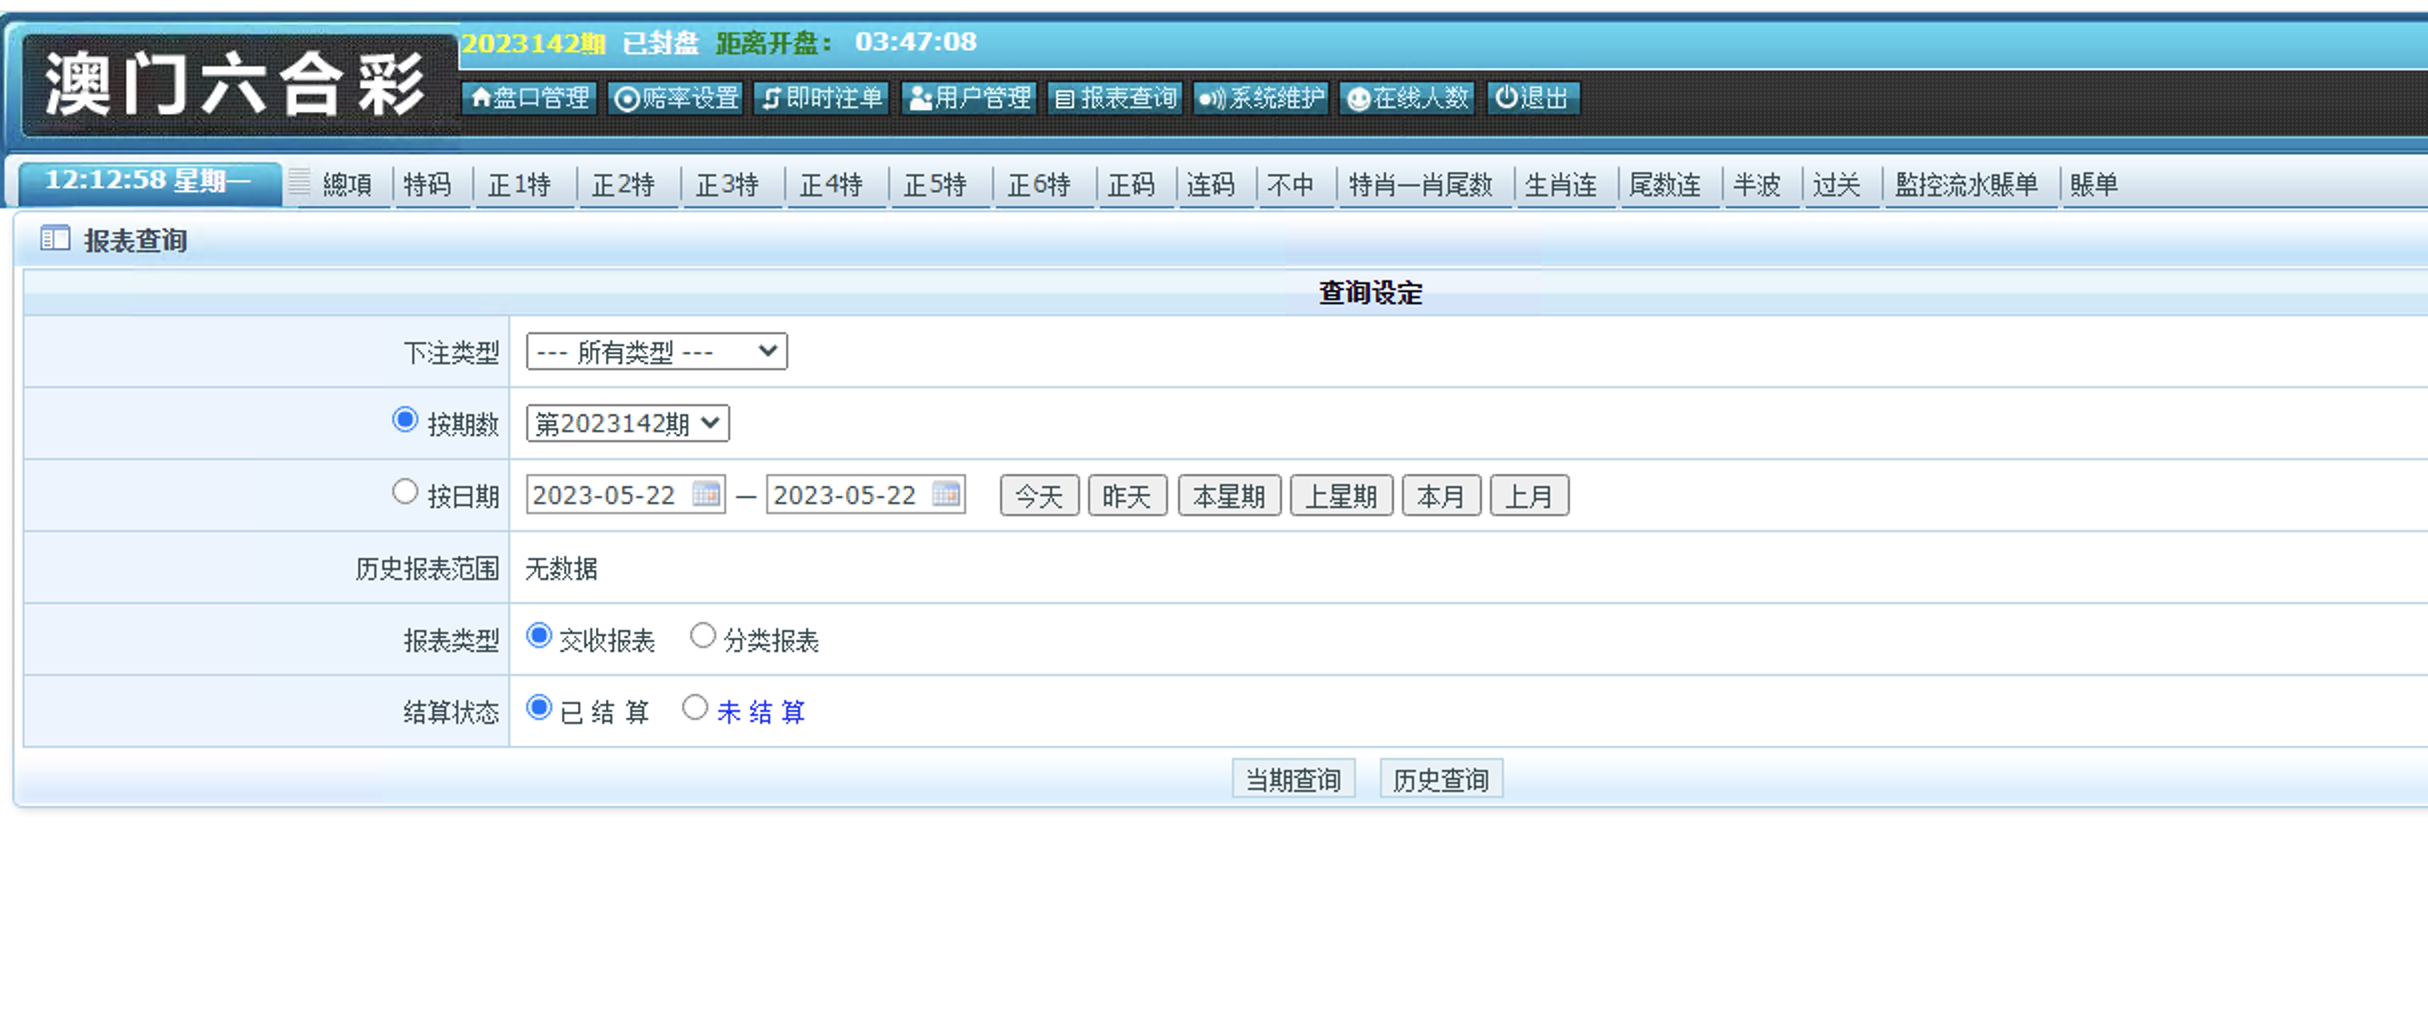Open the 監控流水賬单 tab

(x=1966, y=185)
